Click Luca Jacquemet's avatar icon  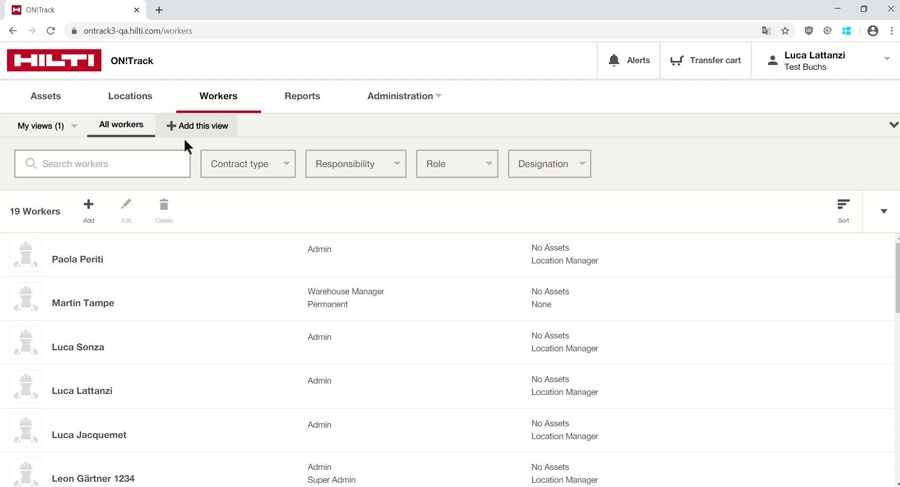click(26, 430)
